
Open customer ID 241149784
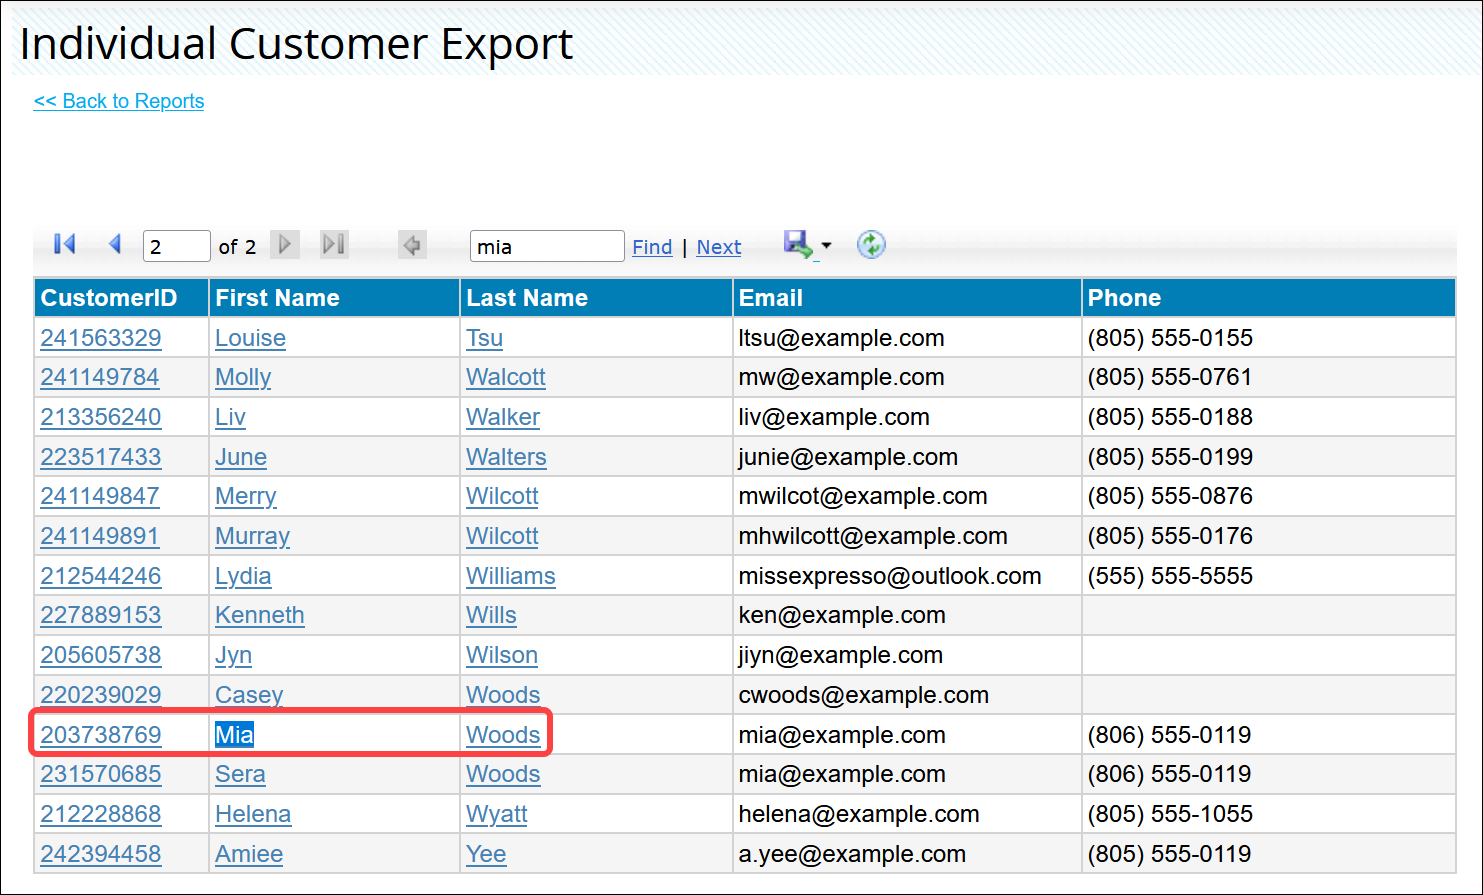pyautogui.click(x=100, y=377)
